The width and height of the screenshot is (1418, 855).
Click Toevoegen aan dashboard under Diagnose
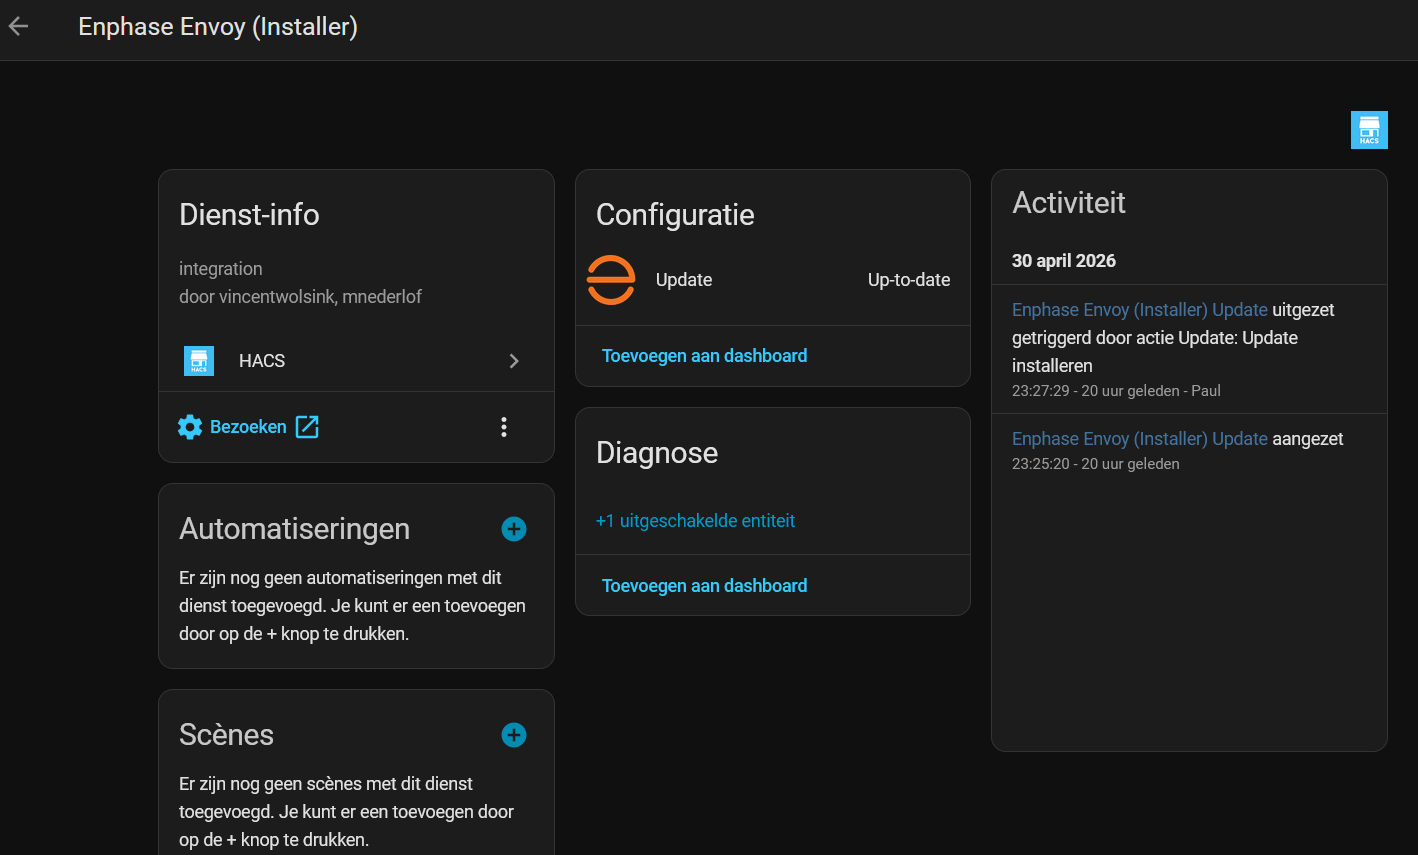click(x=704, y=586)
